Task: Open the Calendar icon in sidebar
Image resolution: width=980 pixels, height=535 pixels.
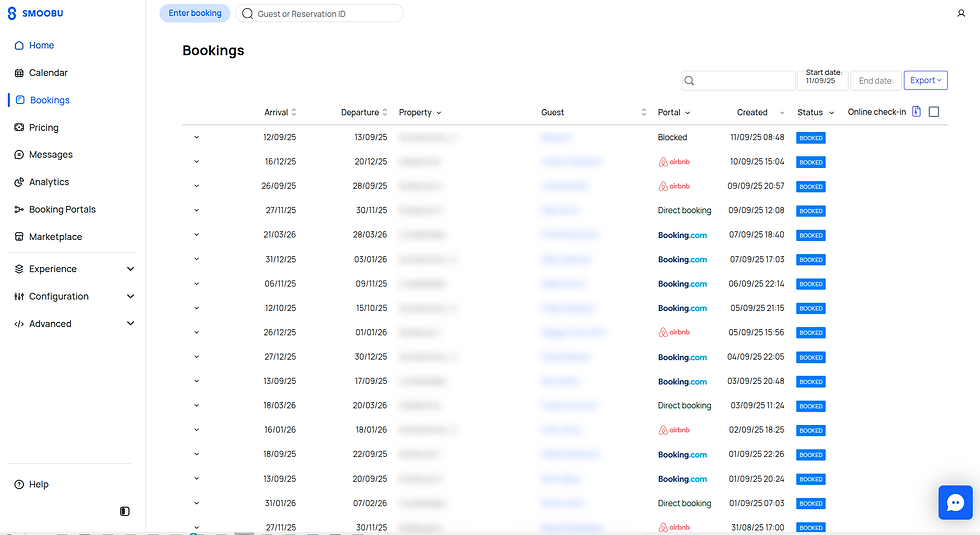Action: tap(19, 72)
